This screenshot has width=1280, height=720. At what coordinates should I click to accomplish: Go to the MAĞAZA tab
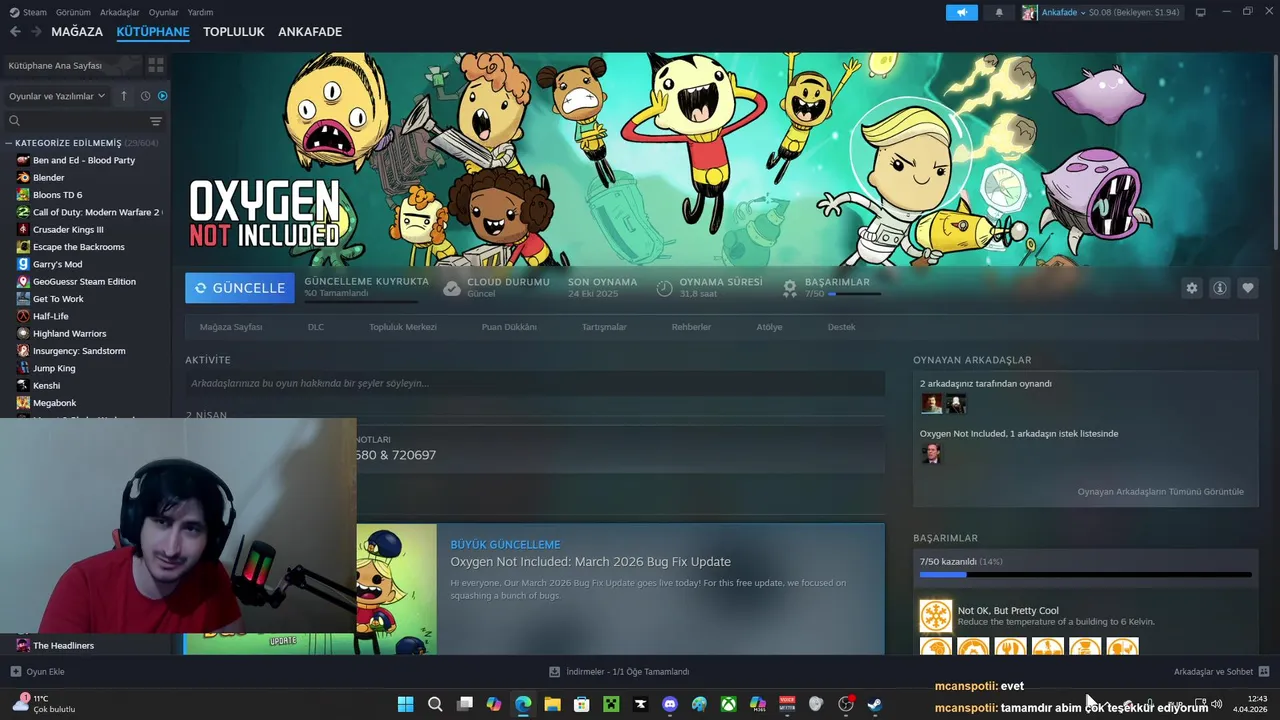coord(77,32)
